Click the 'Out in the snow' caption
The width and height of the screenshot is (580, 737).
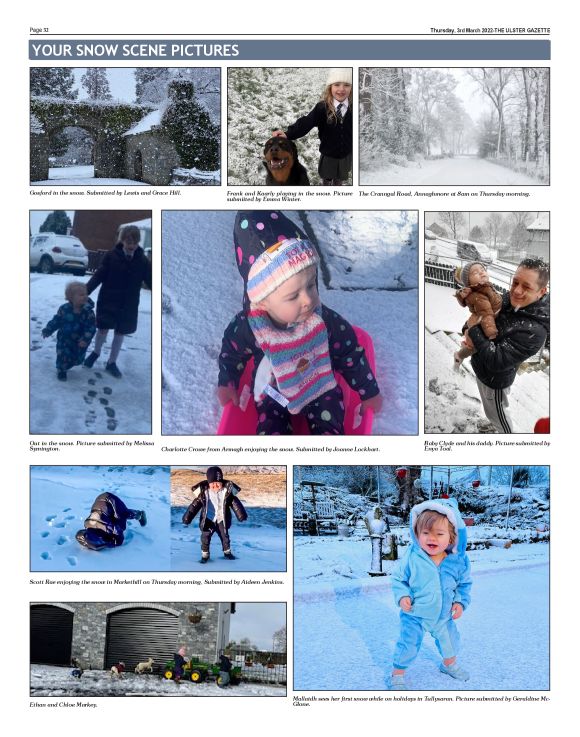92,446
